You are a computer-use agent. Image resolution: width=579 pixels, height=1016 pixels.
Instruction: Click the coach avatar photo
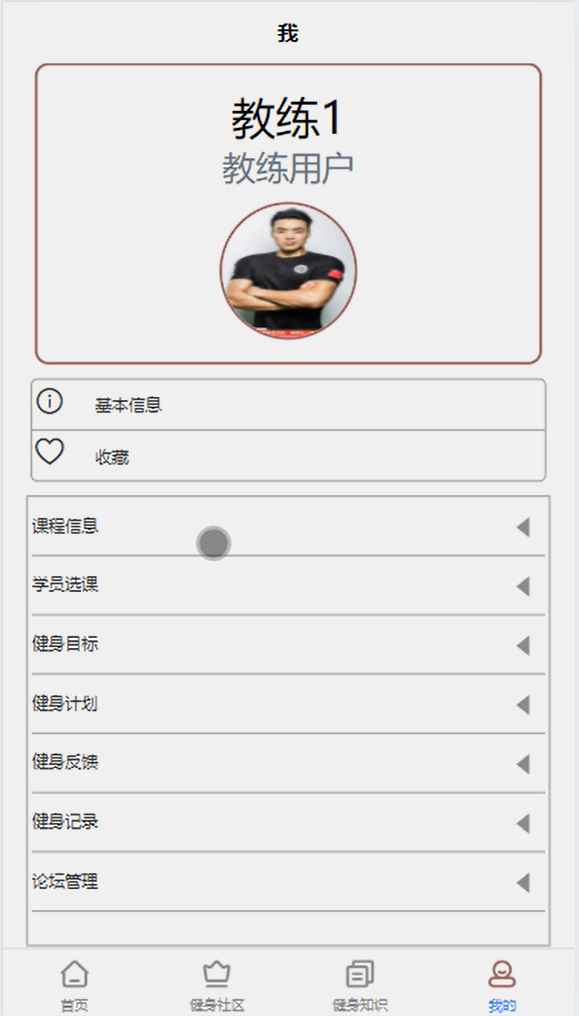(288, 271)
